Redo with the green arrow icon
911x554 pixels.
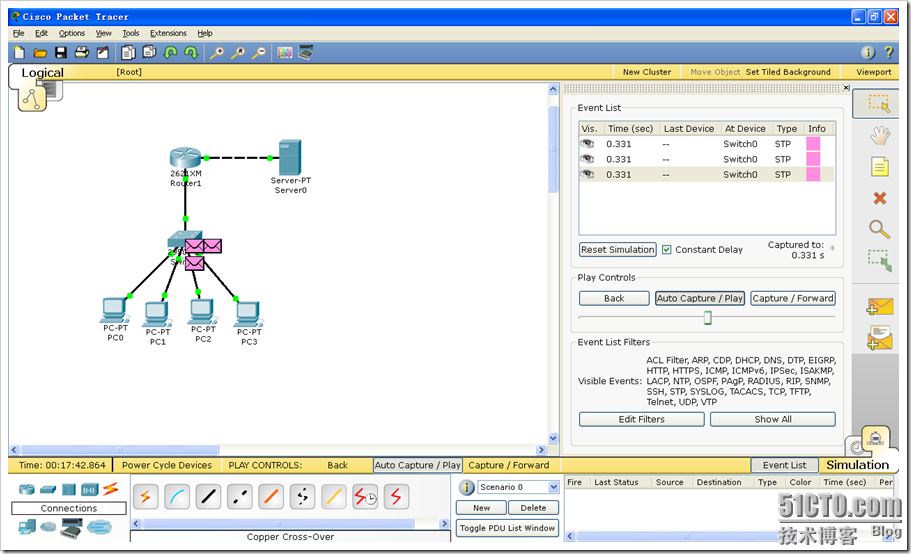click(191, 53)
